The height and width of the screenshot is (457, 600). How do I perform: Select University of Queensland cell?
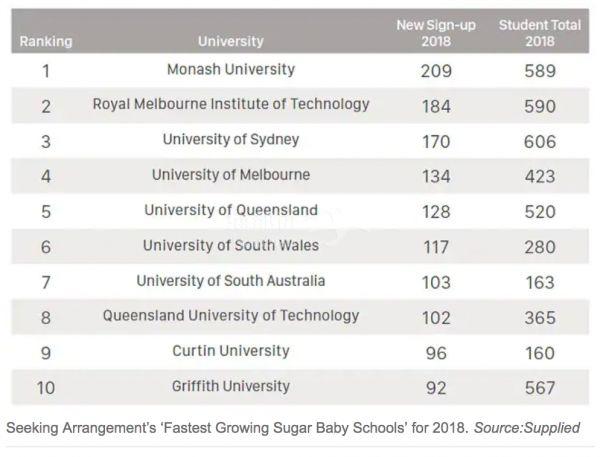tap(231, 210)
